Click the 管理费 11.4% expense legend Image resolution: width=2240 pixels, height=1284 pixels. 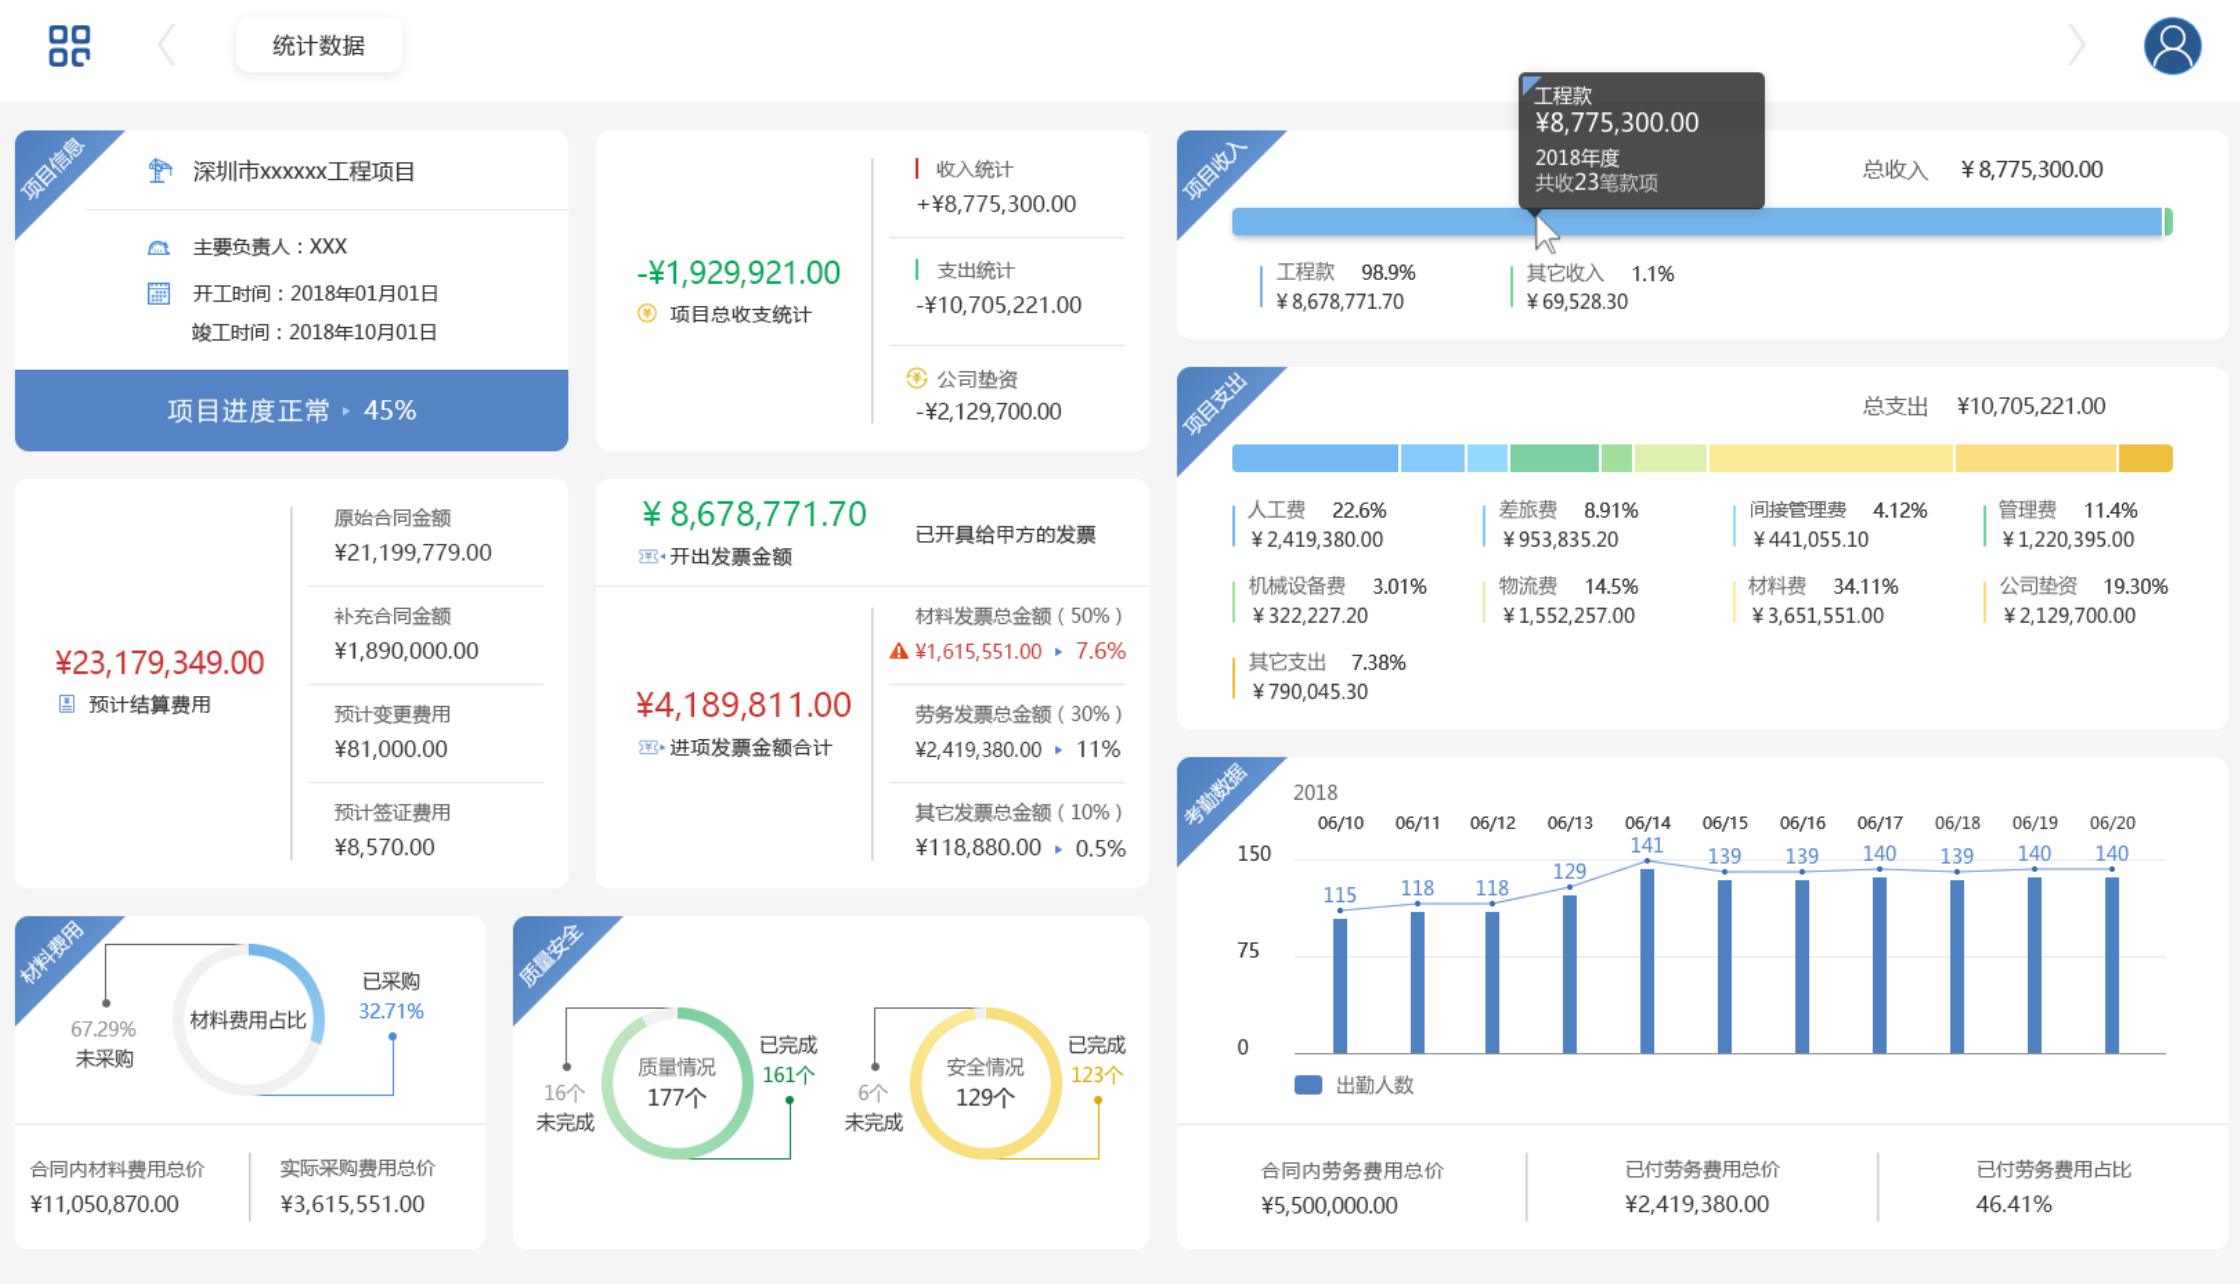coord(2061,524)
